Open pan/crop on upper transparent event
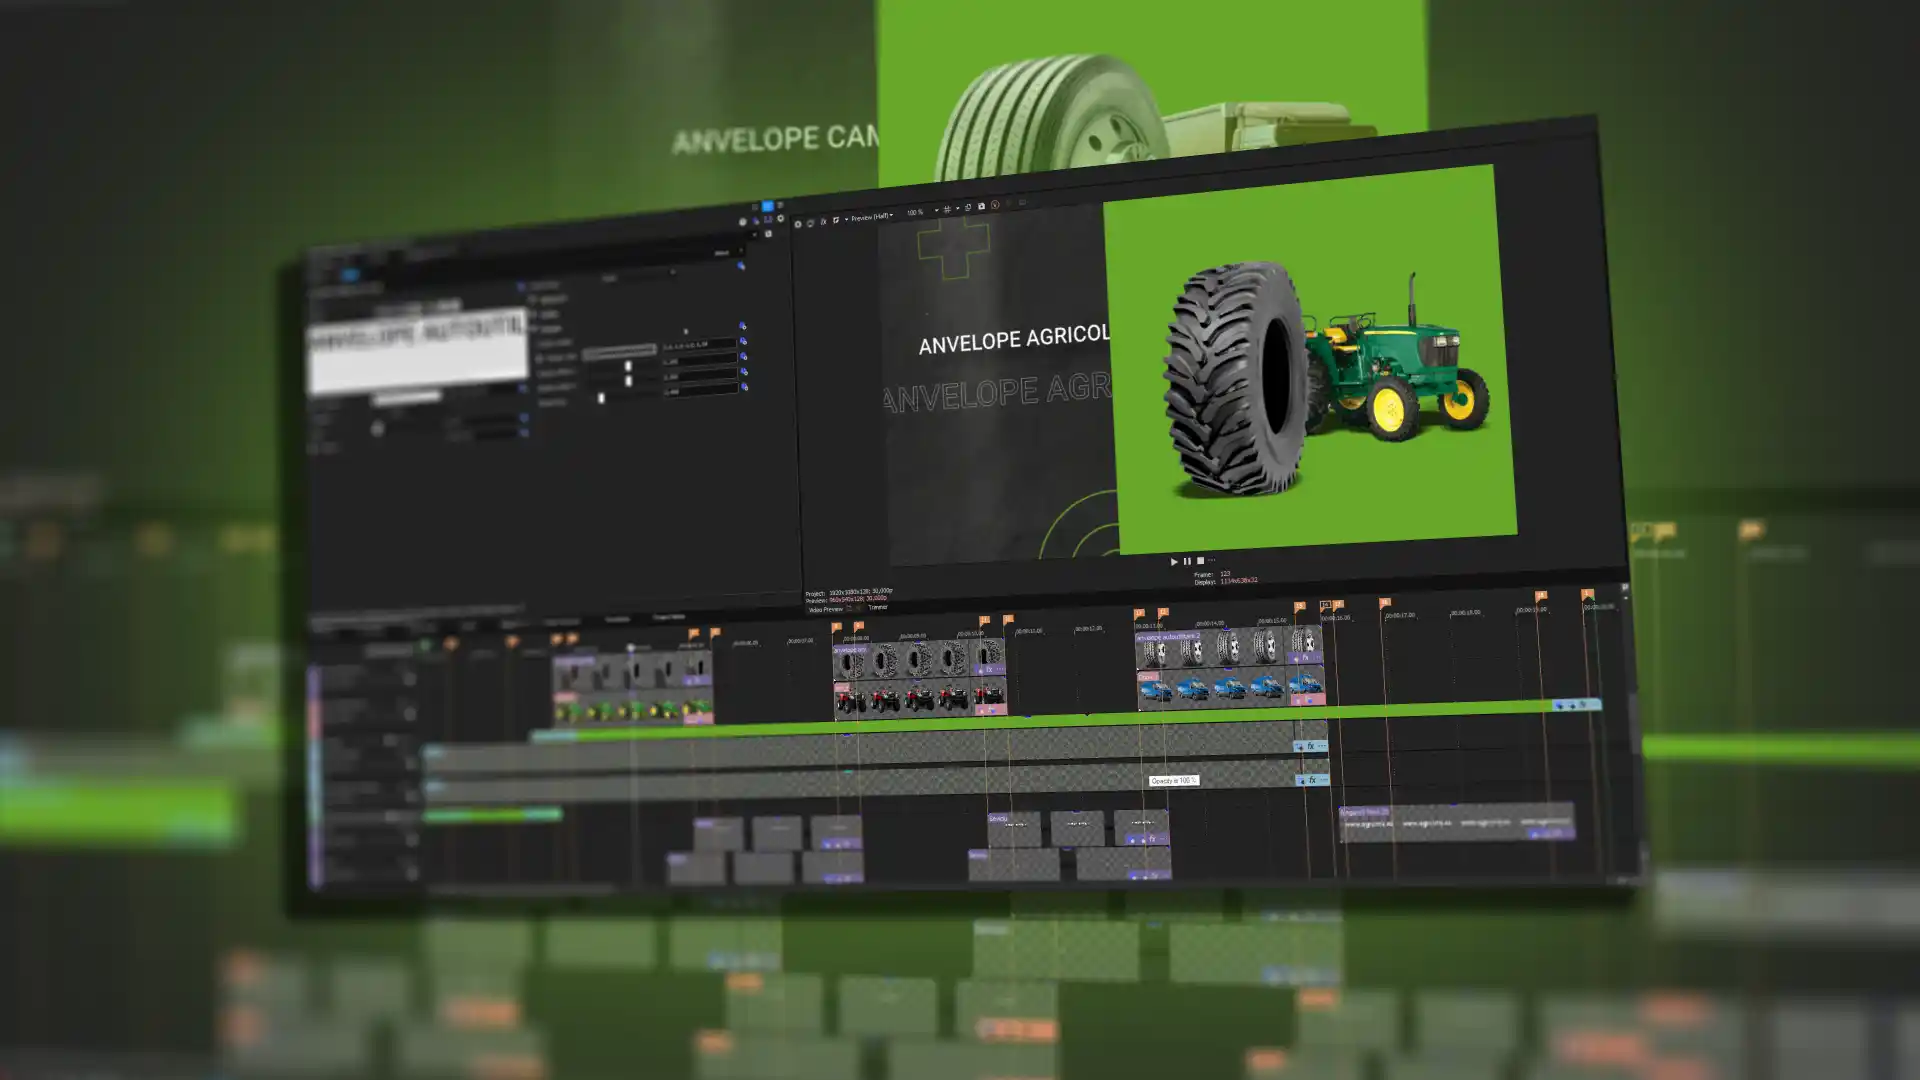The image size is (1920, 1080). [x=1299, y=747]
